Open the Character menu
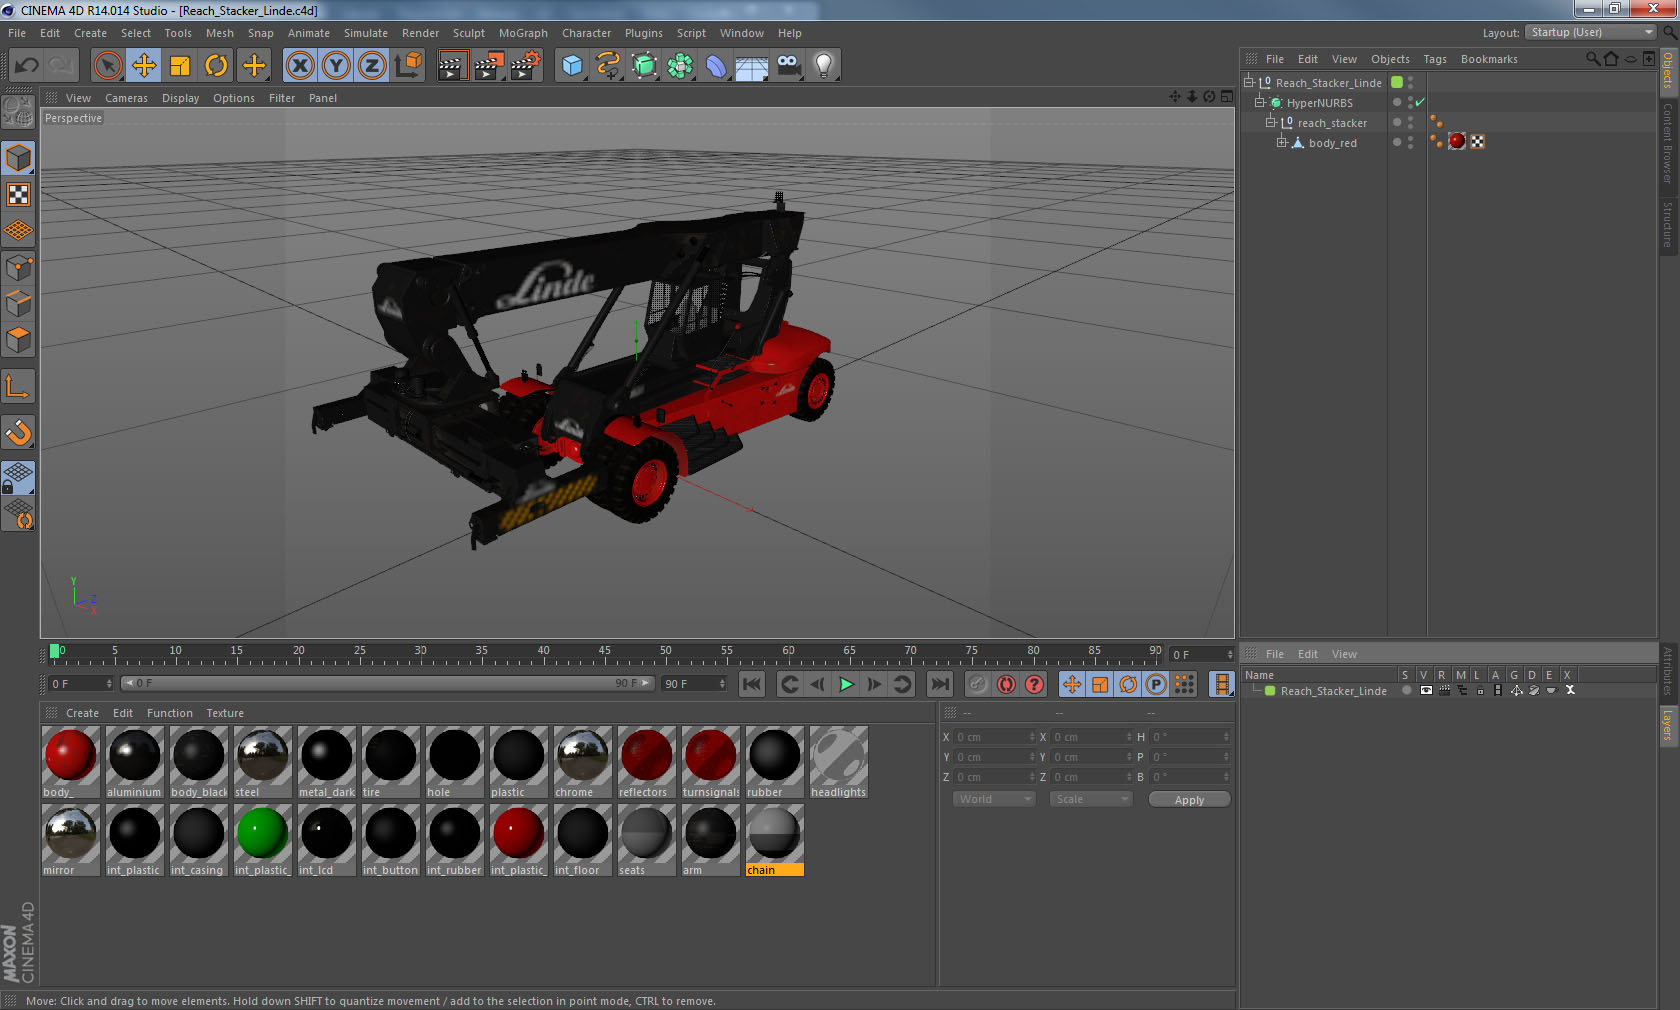The width and height of the screenshot is (1680, 1010). (586, 33)
